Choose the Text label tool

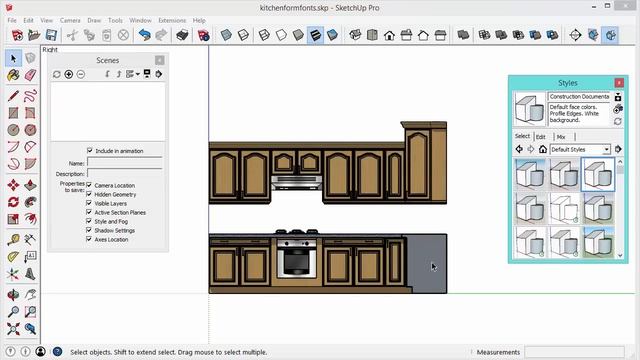[30, 257]
